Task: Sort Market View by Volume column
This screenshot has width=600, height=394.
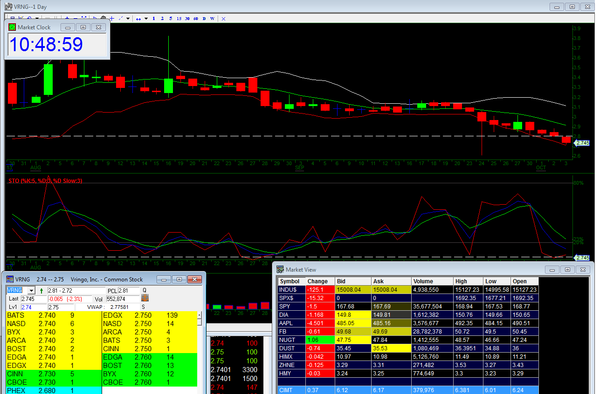Action: 432,281
